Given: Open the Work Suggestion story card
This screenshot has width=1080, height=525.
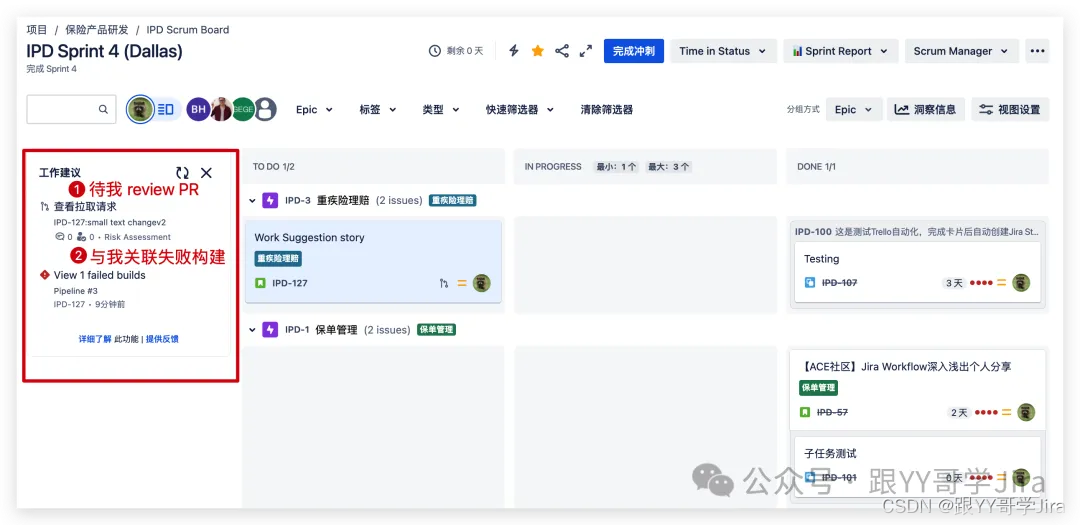Looking at the screenshot, I should [x=373, y=261].
